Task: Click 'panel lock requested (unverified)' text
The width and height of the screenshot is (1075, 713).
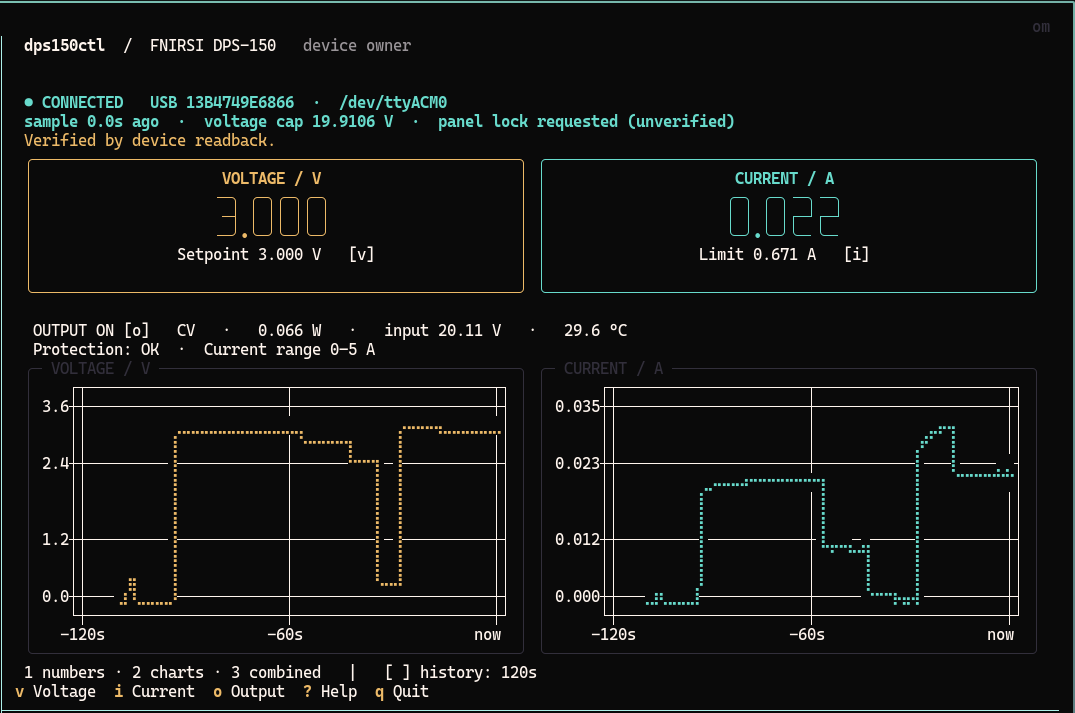Action: (586, 121)
